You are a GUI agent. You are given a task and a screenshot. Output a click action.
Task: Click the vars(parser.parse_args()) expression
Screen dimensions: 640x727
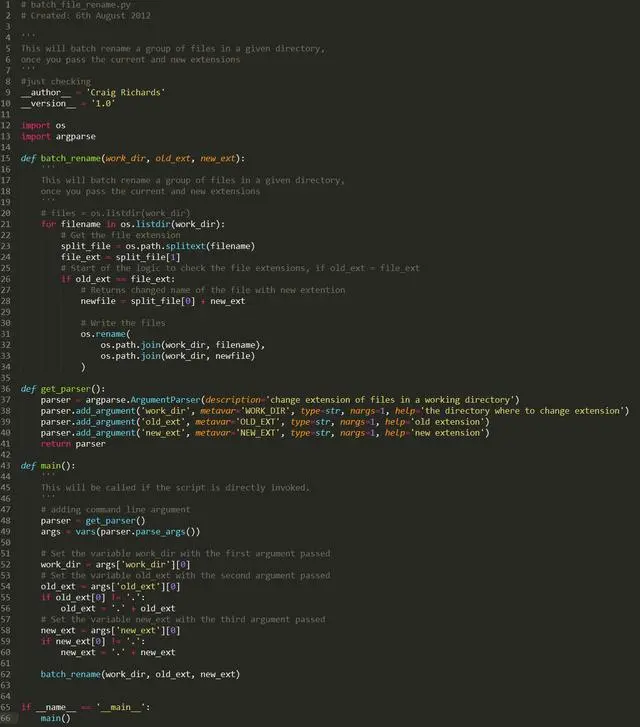pos(138,532)
